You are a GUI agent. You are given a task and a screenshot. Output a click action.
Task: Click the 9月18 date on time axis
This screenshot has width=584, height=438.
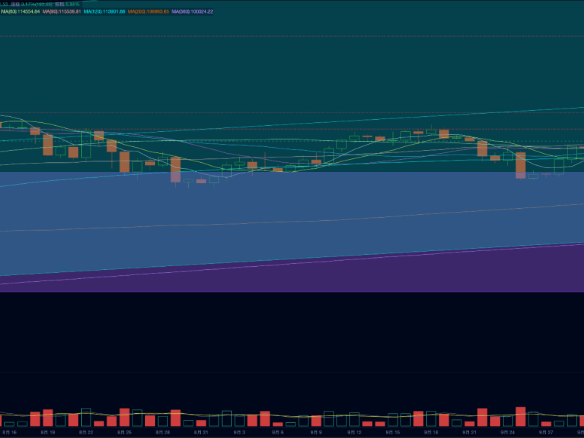coord(431,432)
